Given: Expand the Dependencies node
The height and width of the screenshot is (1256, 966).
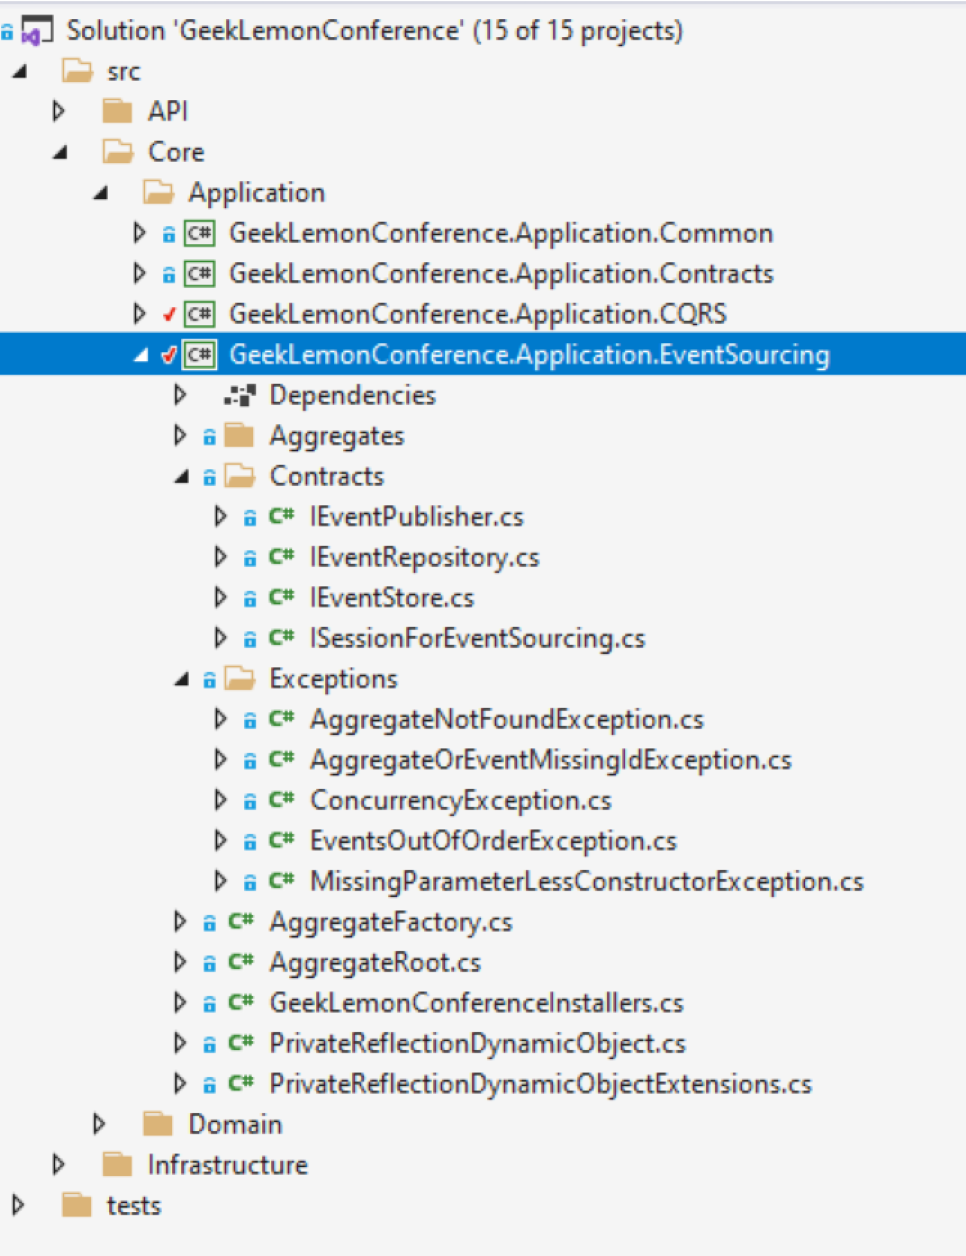Looking at the screenshot, I should click(x=180, y=395).
